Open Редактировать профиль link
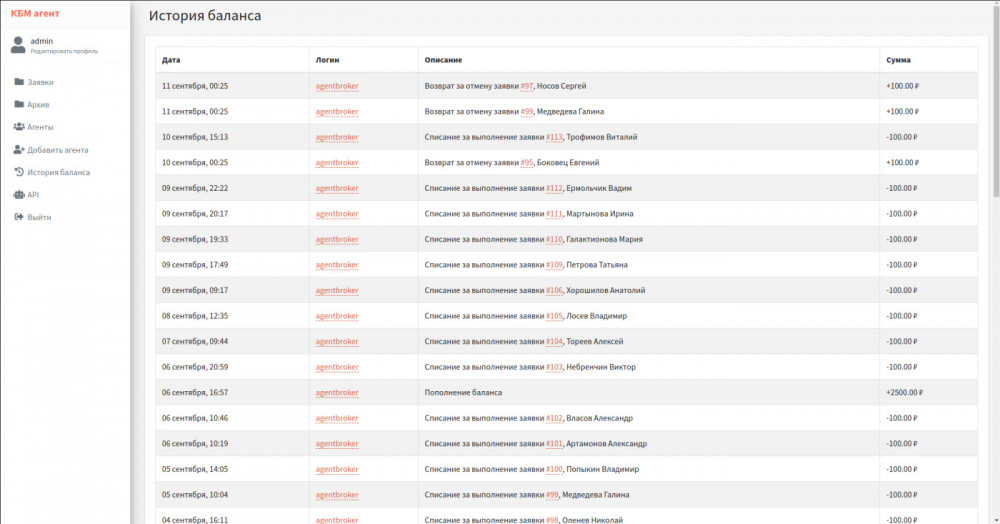This screenshot has width=1000, height=524. click(x=64, y=51)
